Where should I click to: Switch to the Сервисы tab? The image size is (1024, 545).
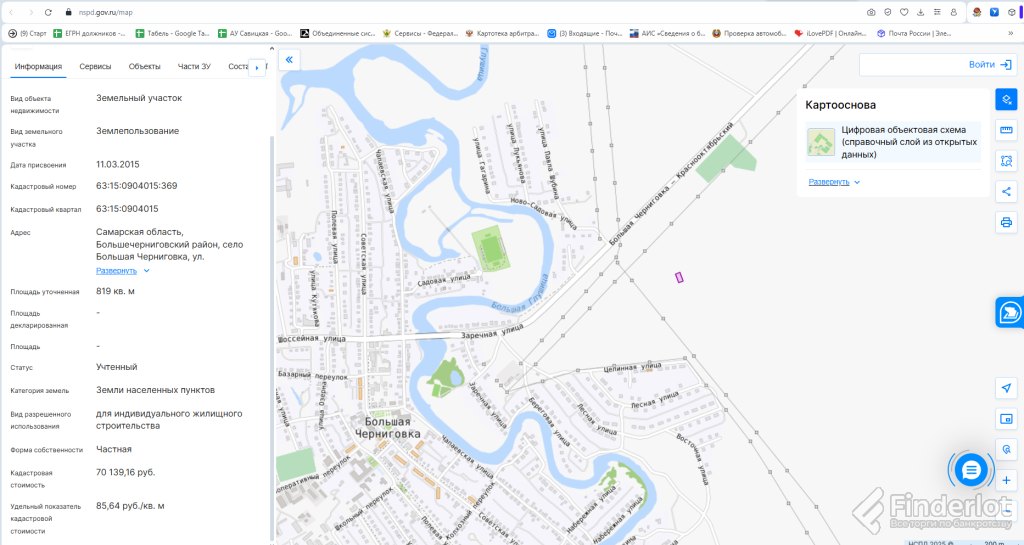(x=95, y=67)
